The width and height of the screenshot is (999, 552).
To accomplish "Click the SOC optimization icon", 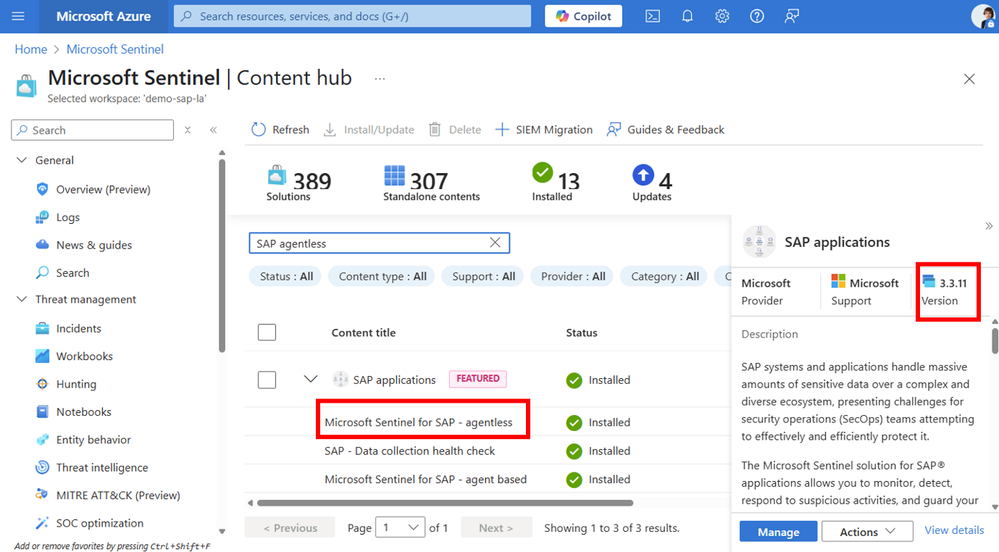I will pos(42,523).
